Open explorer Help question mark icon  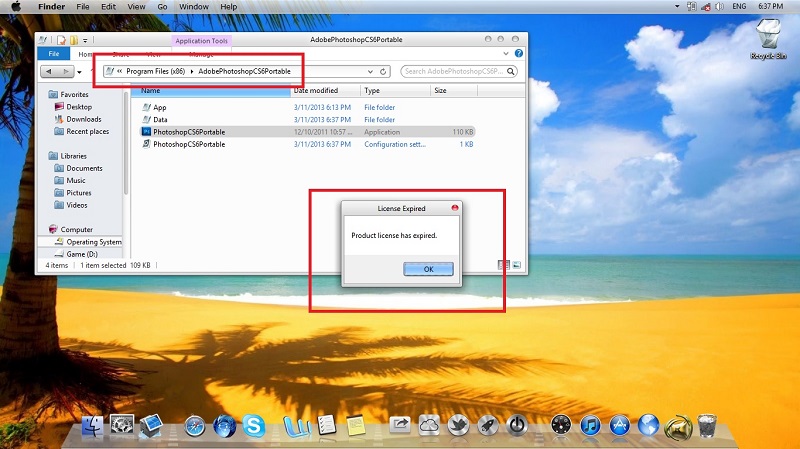click(x=519, y=54)
